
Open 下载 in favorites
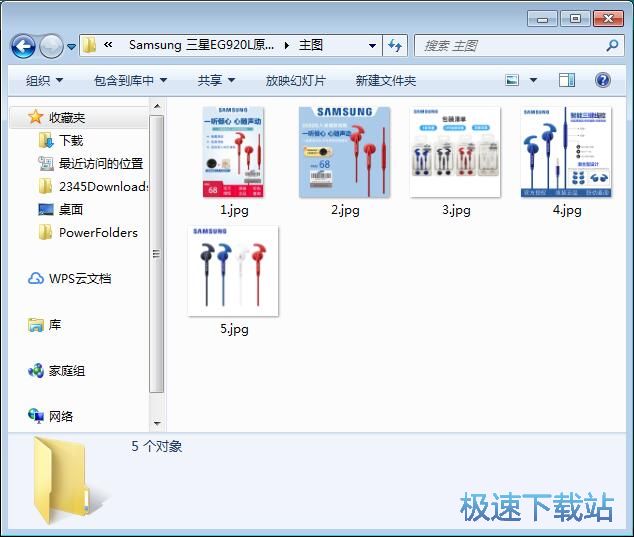tap(71, 141)
